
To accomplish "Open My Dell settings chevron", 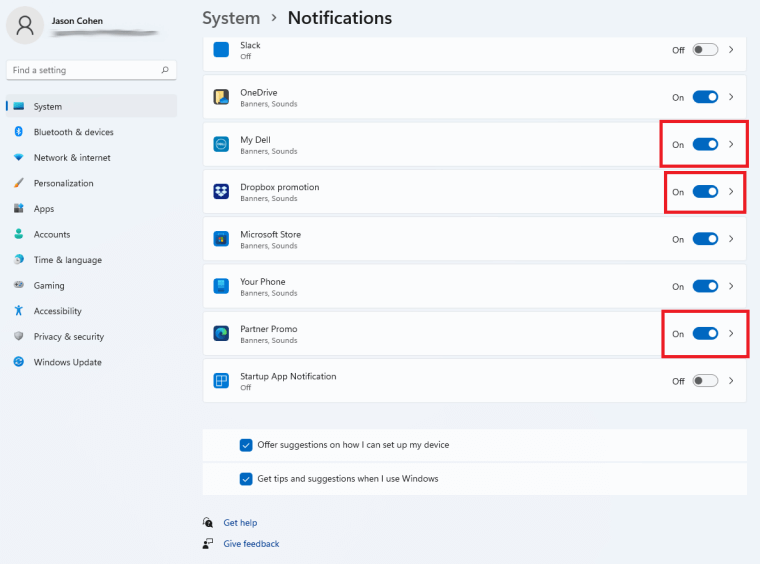I will point(731,144).
